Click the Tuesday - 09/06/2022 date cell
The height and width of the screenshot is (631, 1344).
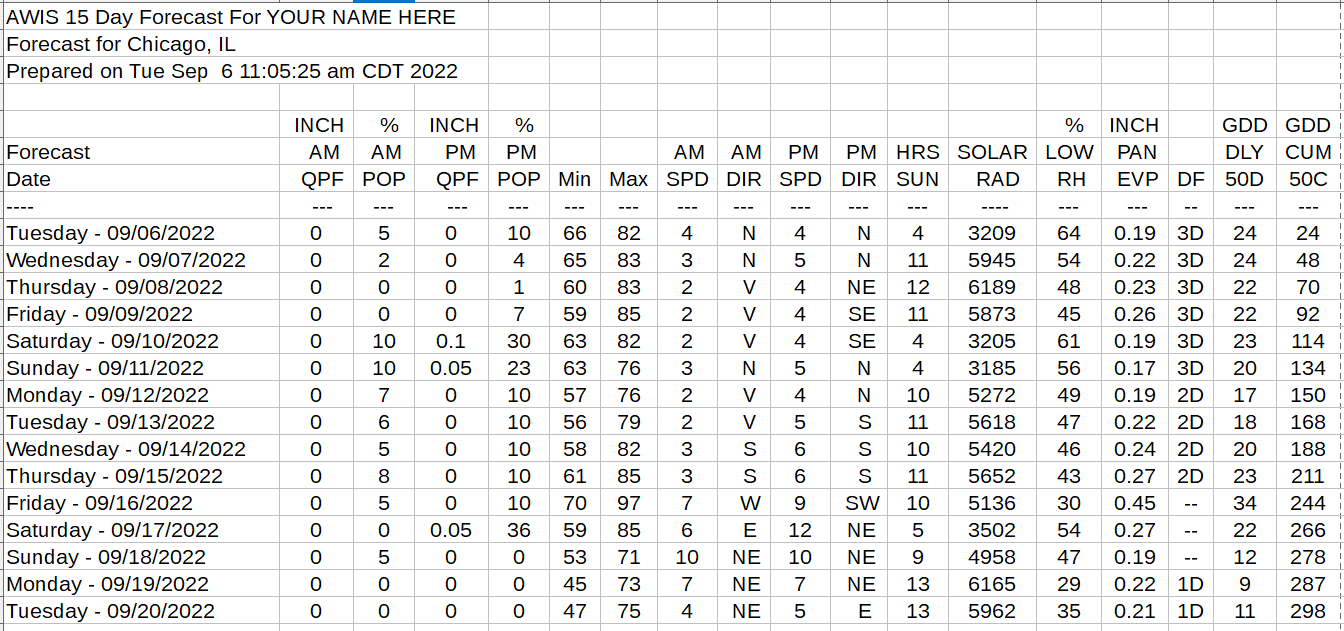(x=111, y=233)
